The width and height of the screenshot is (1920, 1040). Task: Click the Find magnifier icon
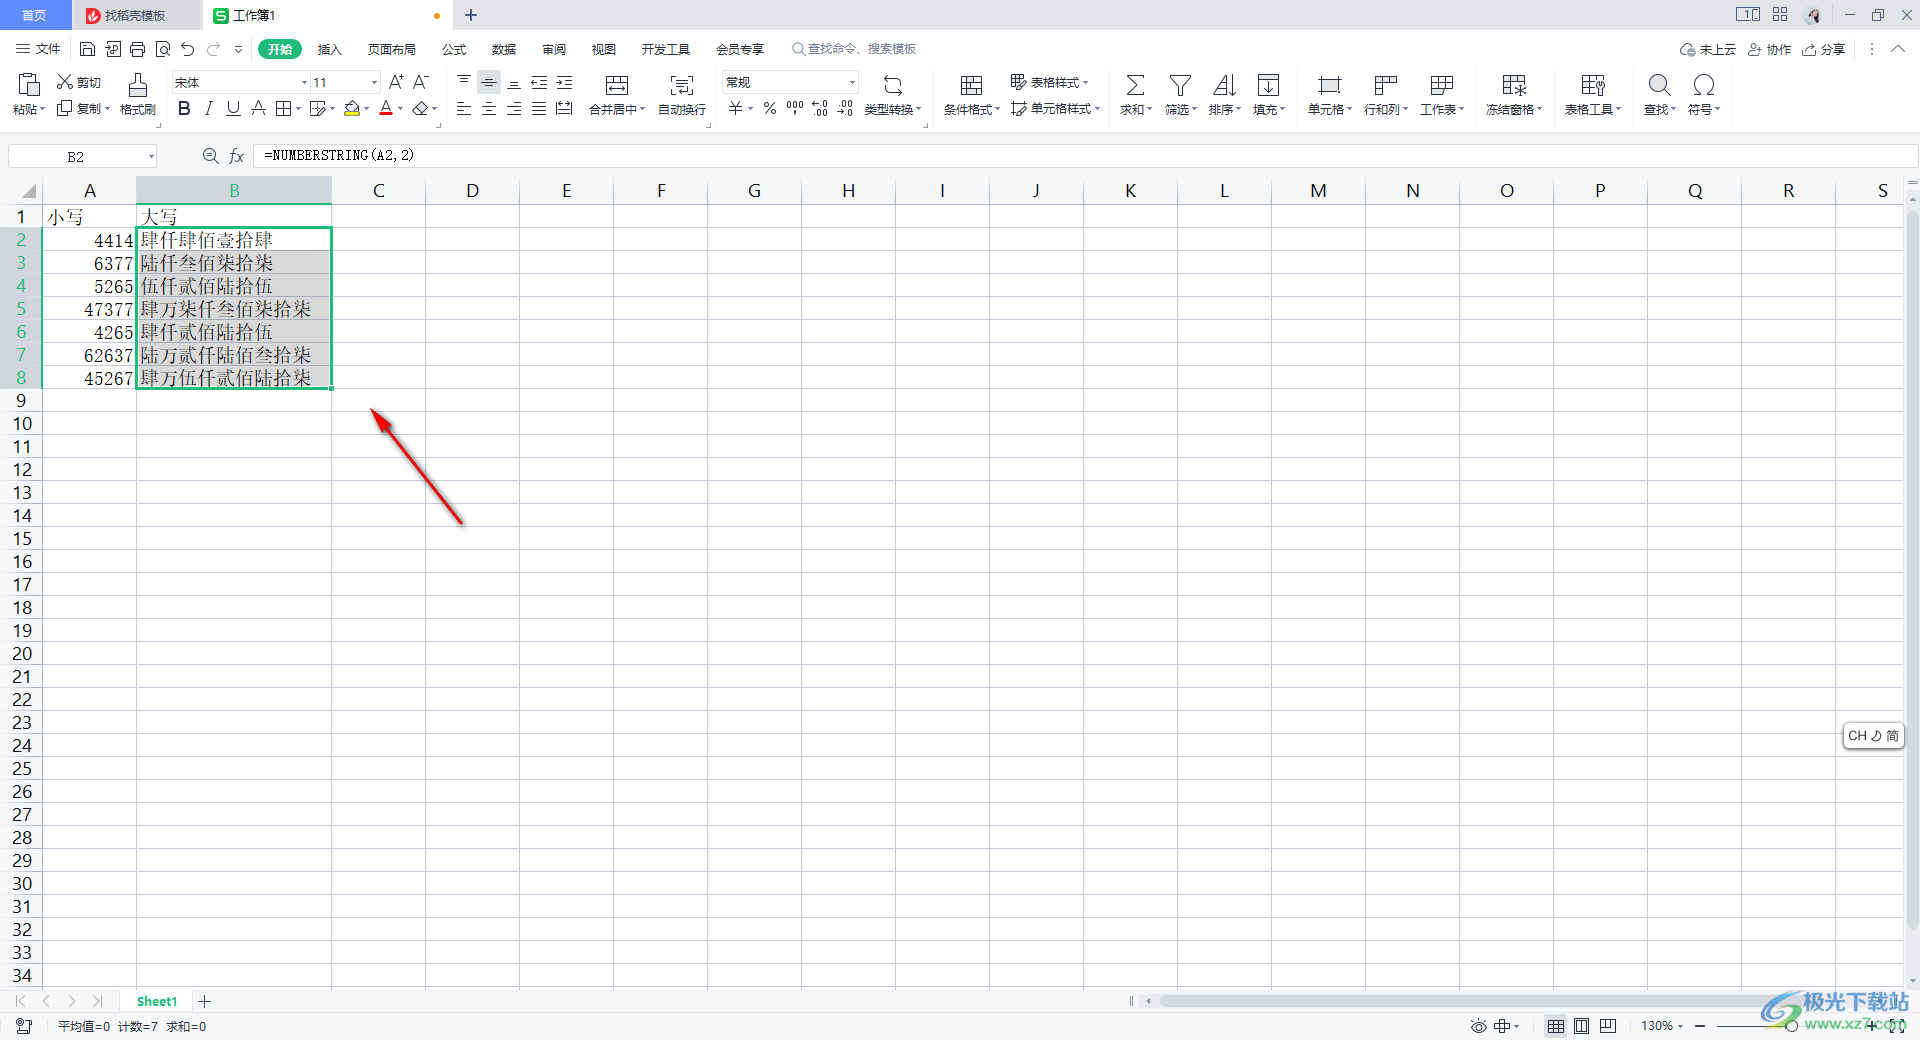point(1659,85)
